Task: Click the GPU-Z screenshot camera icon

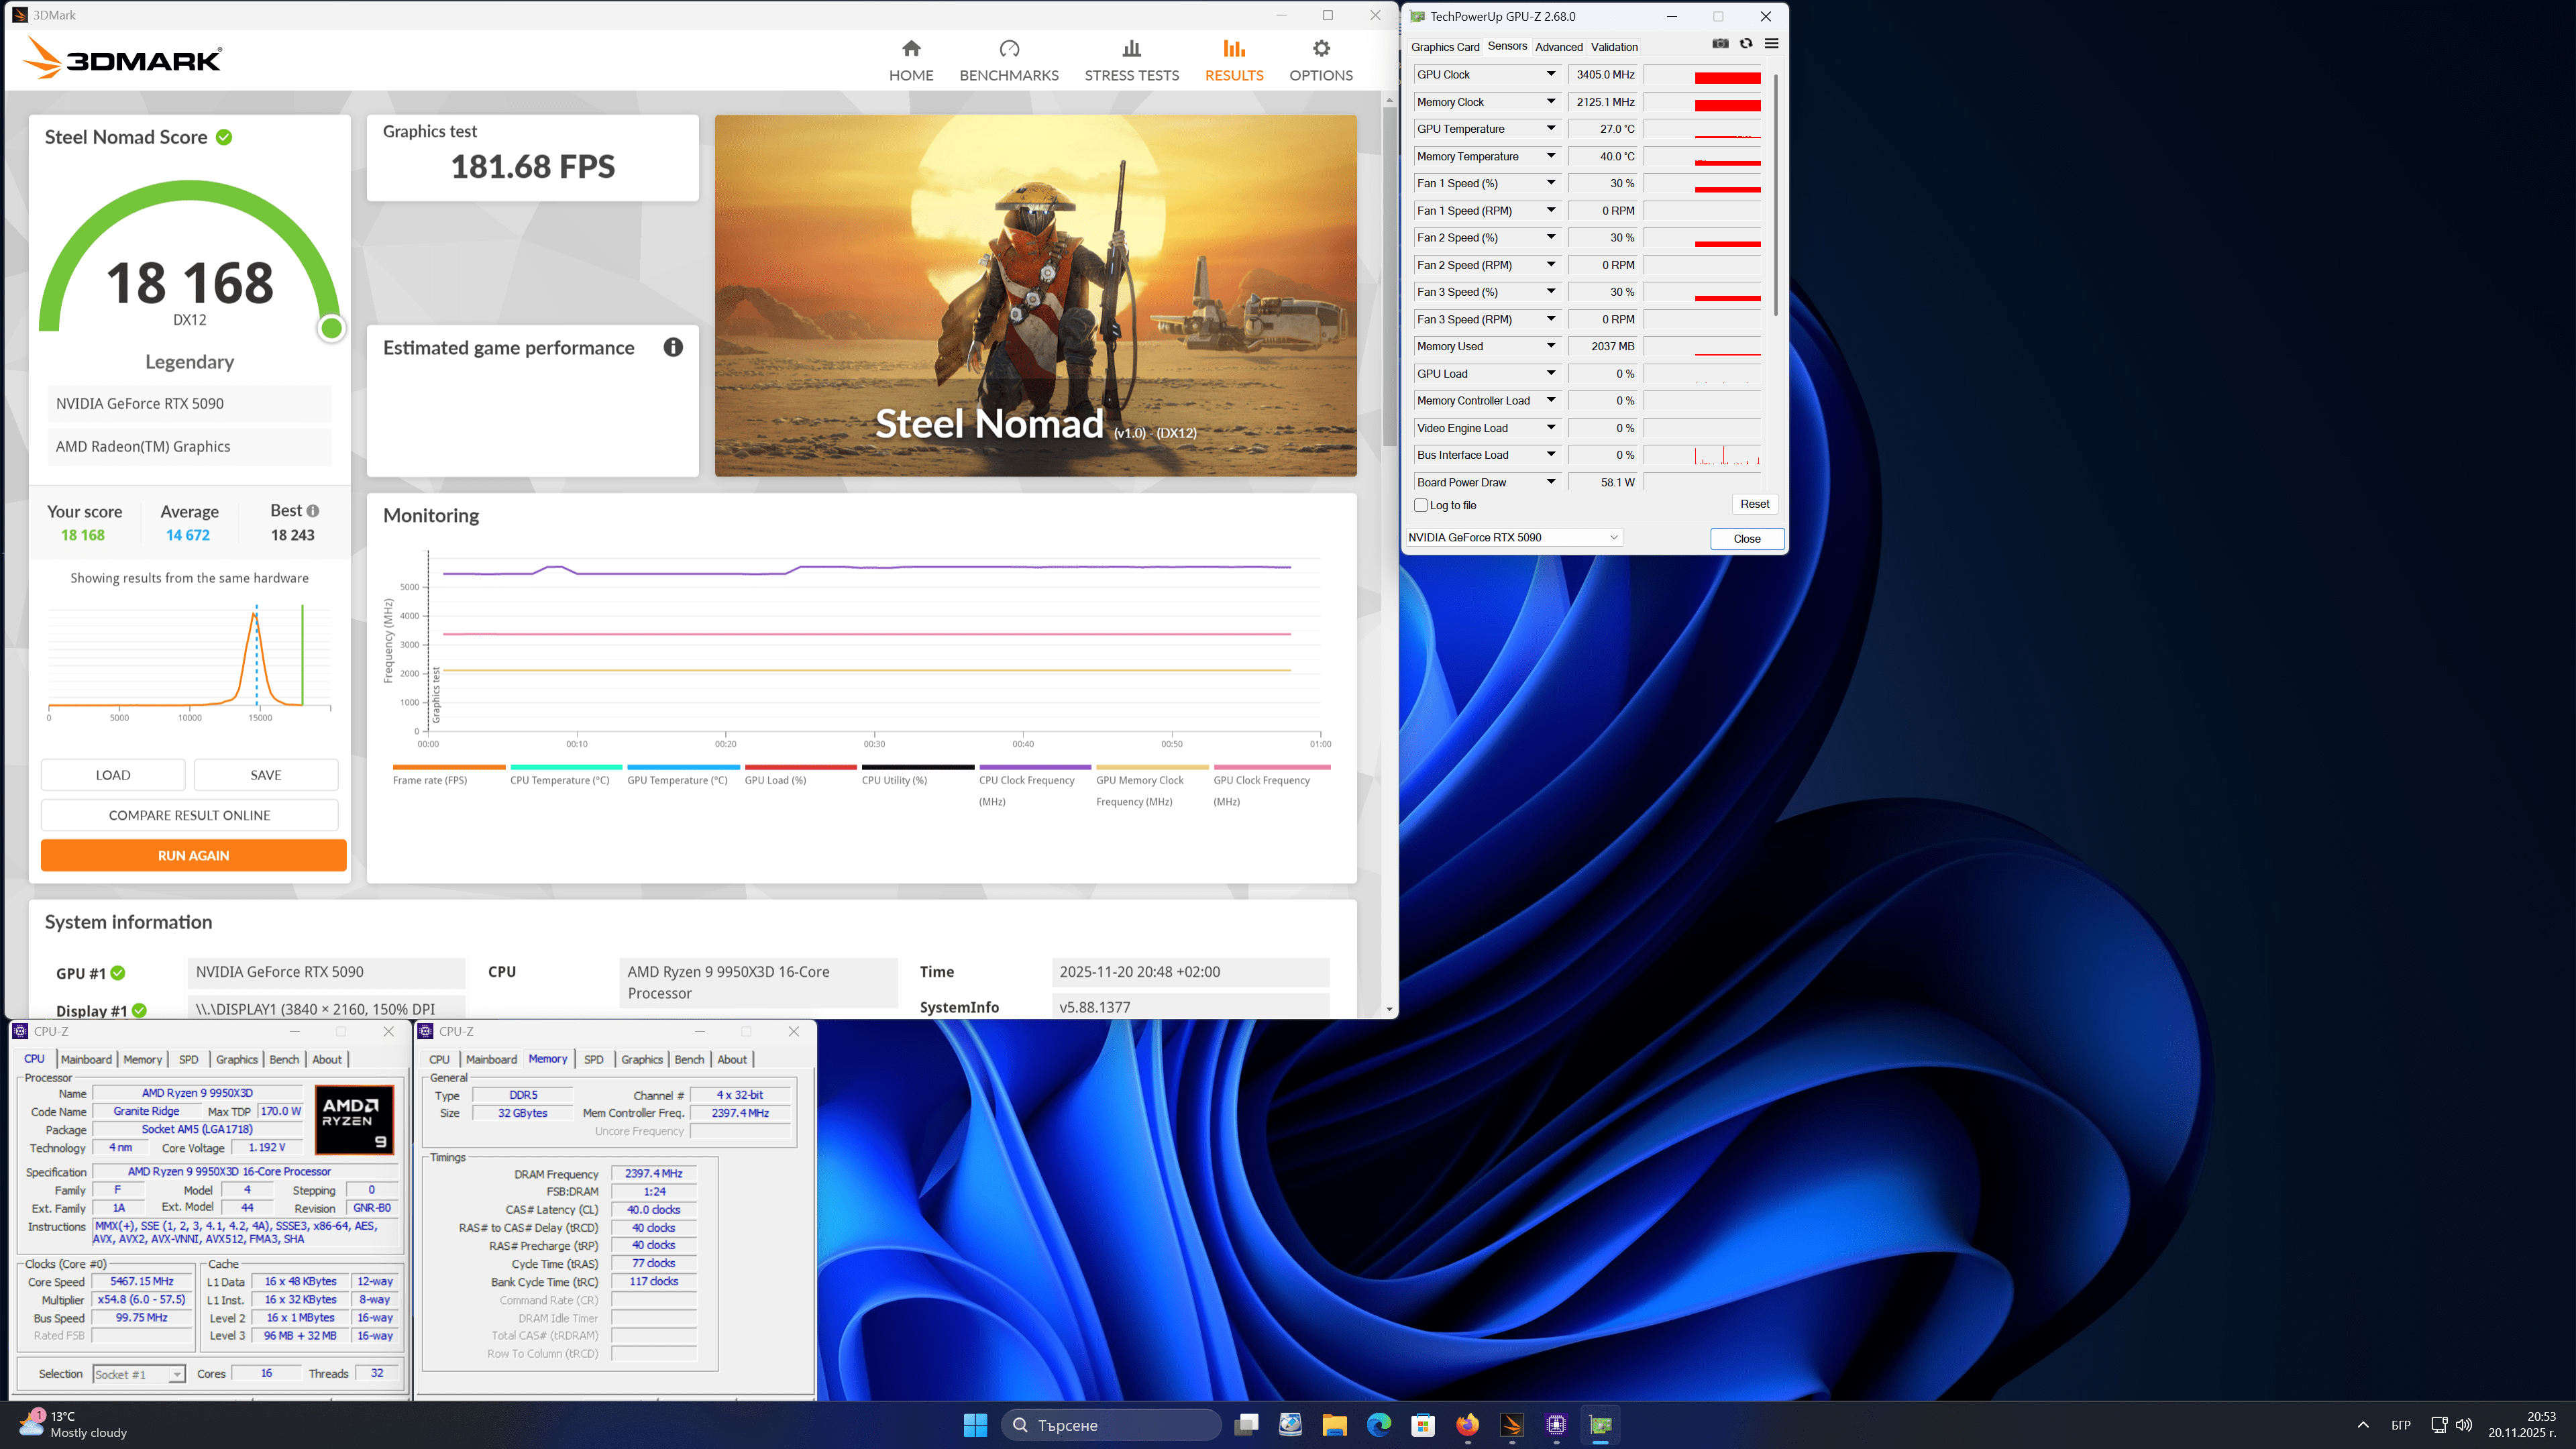Action: (x=1720, y=44)
